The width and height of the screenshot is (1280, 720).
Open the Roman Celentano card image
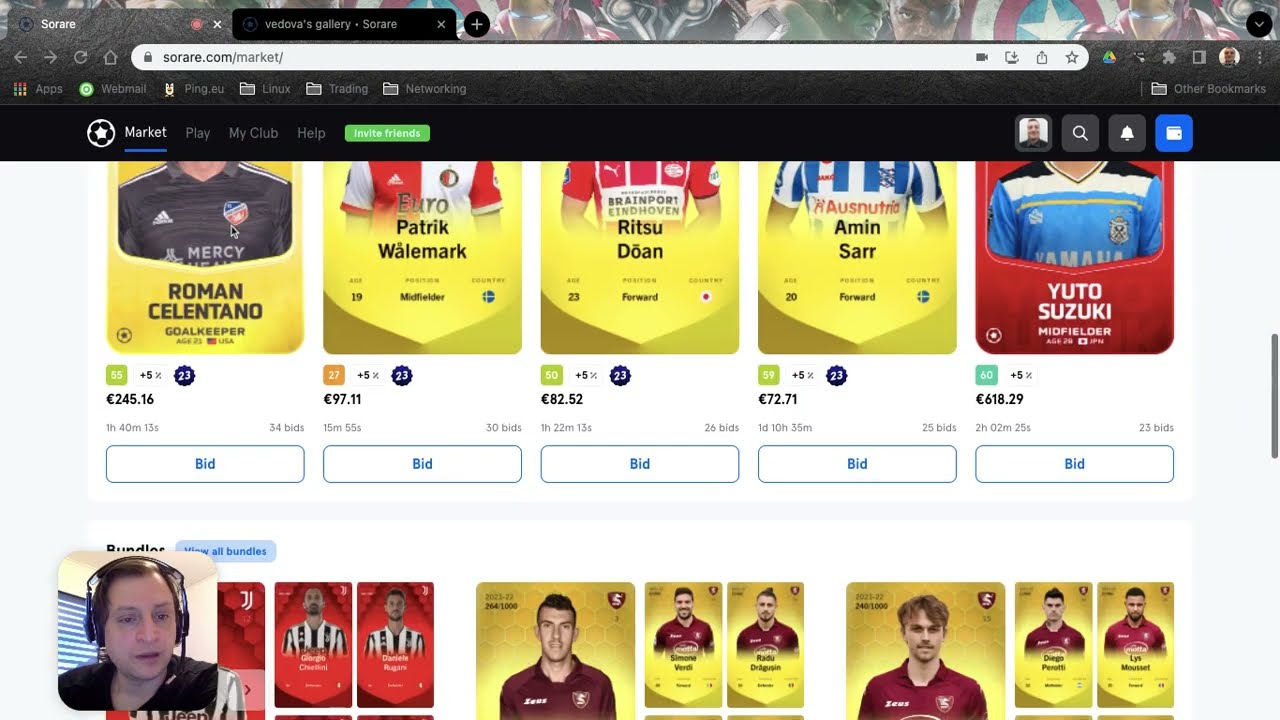(x=205, y=257)
